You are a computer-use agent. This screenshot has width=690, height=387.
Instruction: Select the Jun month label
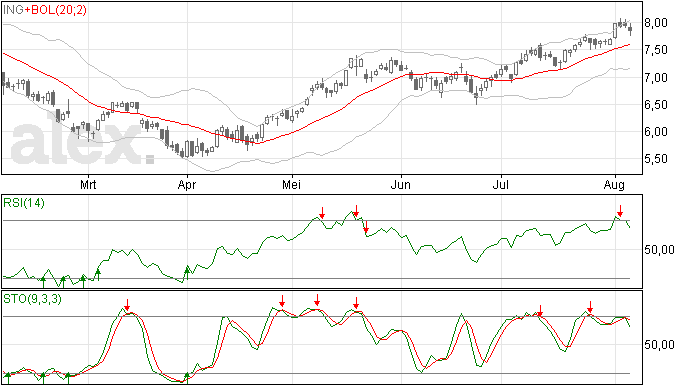(400, 184)
